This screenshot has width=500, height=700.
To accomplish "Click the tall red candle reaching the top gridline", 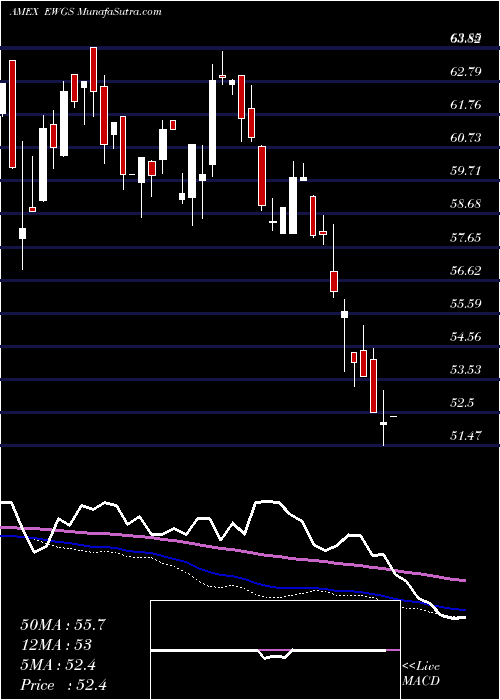I will click(x=93, y=69).
